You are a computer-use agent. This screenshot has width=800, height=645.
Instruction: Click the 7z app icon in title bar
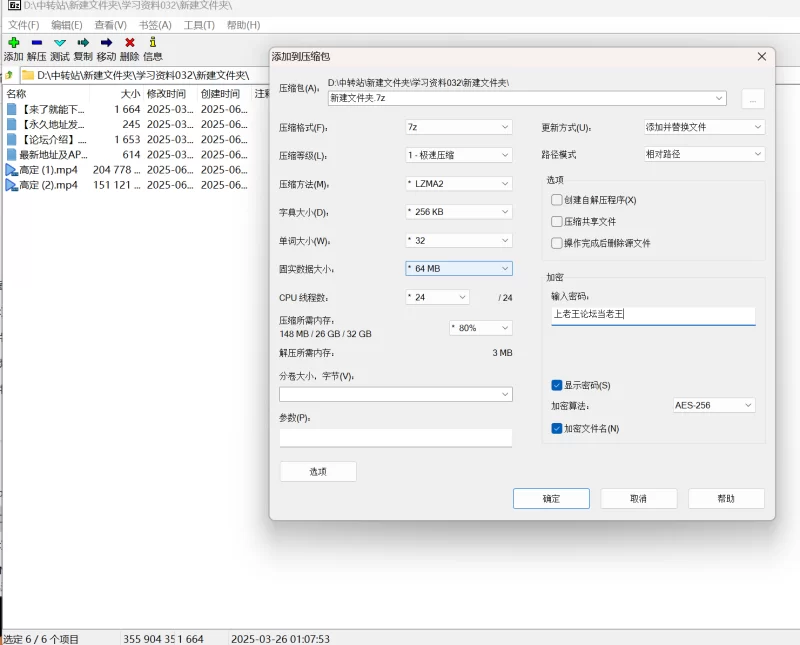(14, 6)
